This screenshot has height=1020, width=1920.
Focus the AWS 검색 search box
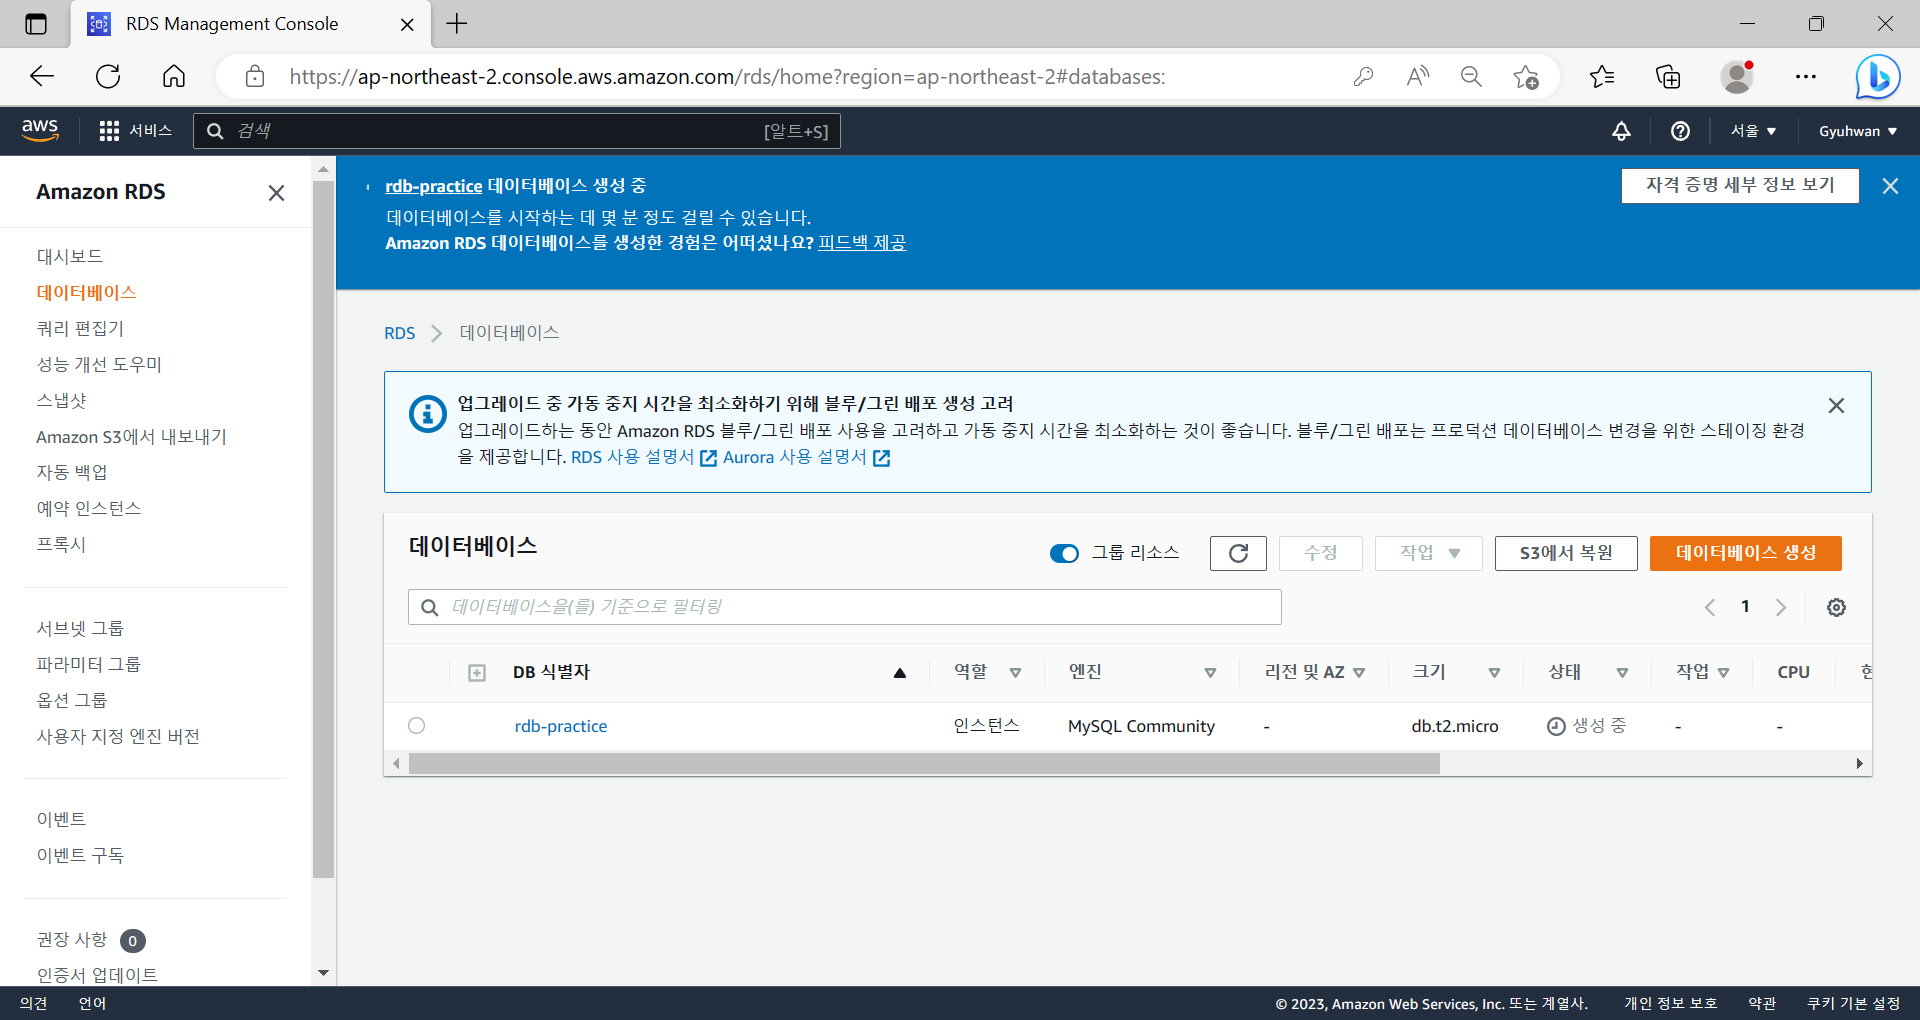point(517,131)
